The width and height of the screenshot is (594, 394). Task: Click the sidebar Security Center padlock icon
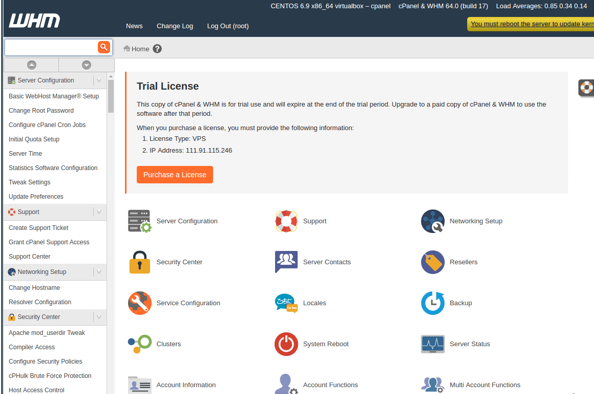click(x=12, y=317)
